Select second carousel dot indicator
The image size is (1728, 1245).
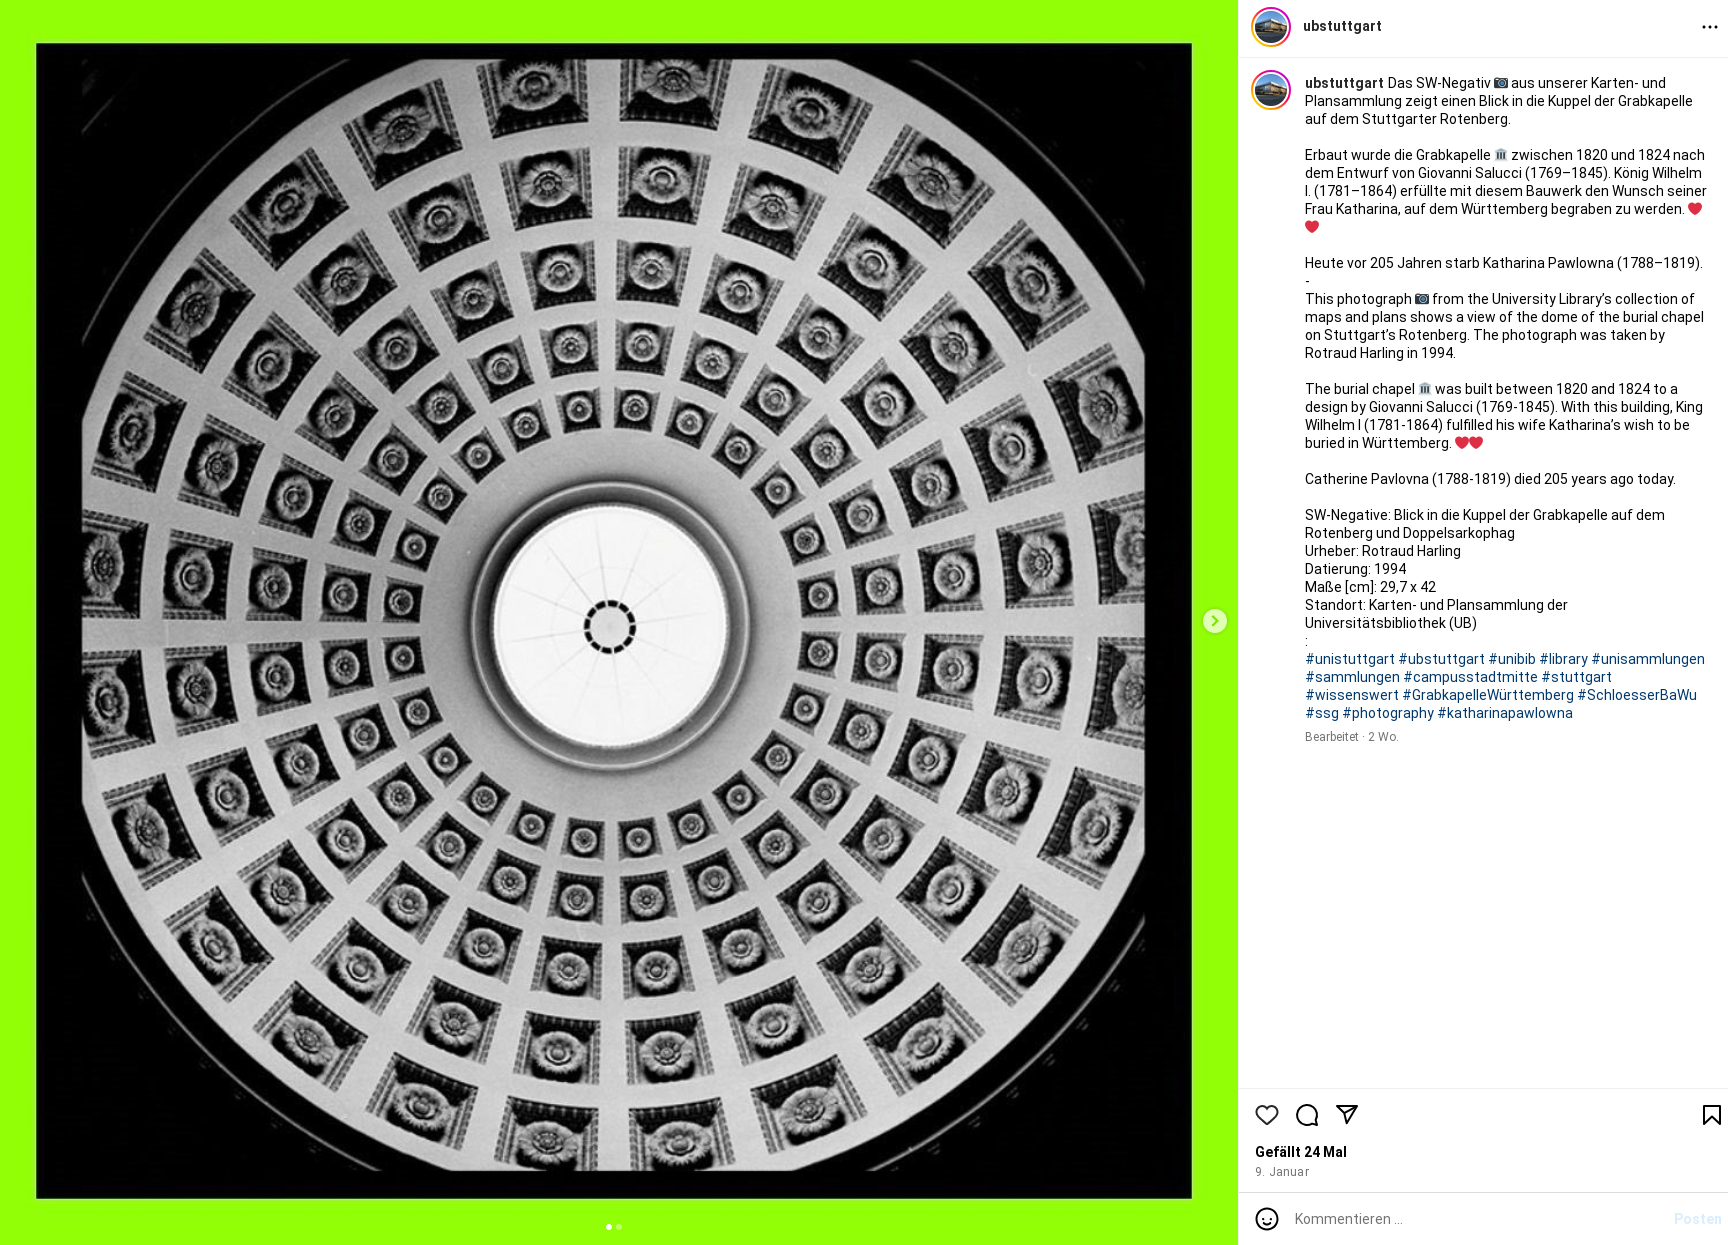point(619,1227)
